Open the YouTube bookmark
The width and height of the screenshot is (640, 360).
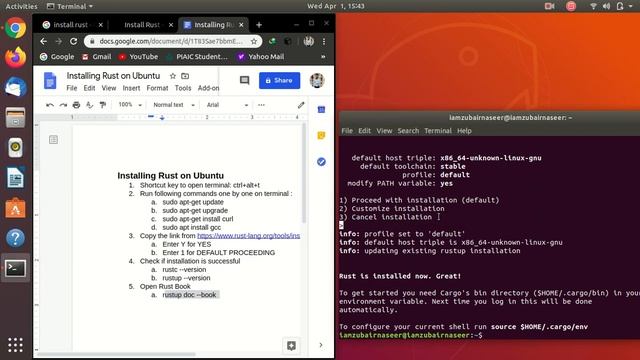click(x=138, y=57)
